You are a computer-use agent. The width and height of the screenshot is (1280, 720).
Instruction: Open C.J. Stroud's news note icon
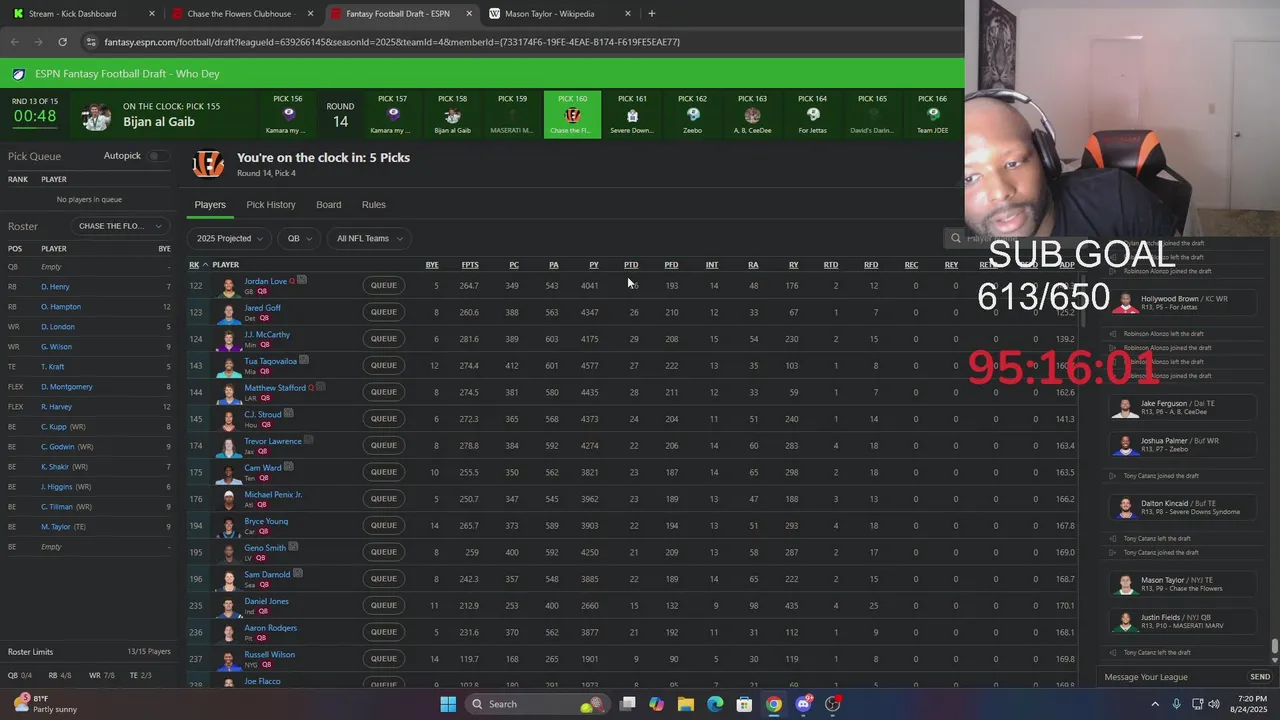pos(288,413)
